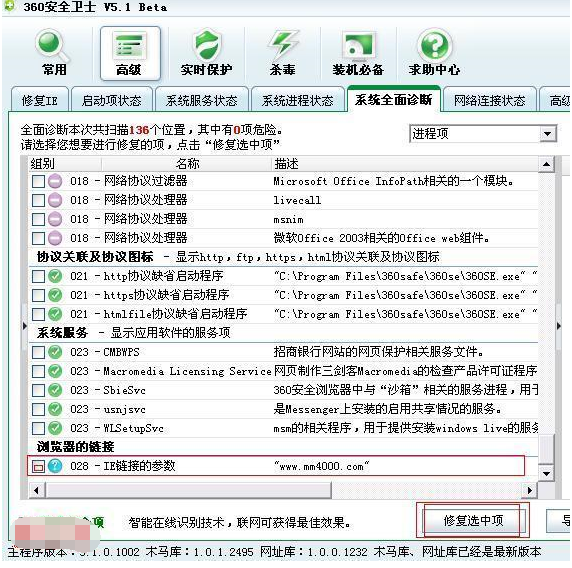Click the 描述 column header
This screenshot has width=572, height=568.
(x=405, y=164)
